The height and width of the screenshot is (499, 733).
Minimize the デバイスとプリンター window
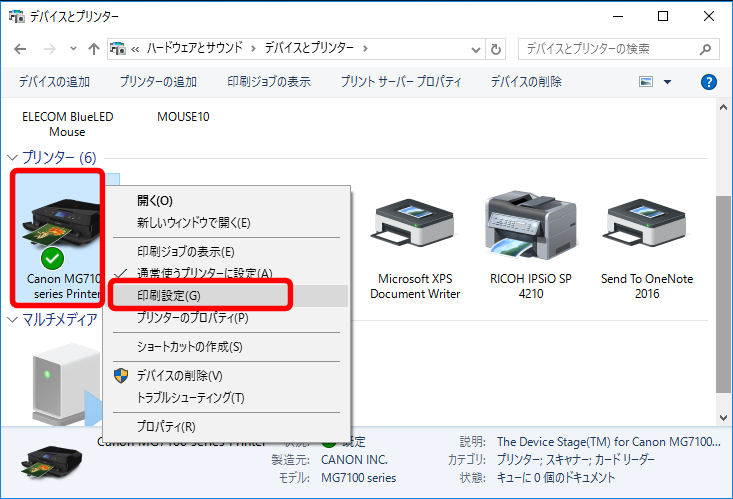[618, 16]
